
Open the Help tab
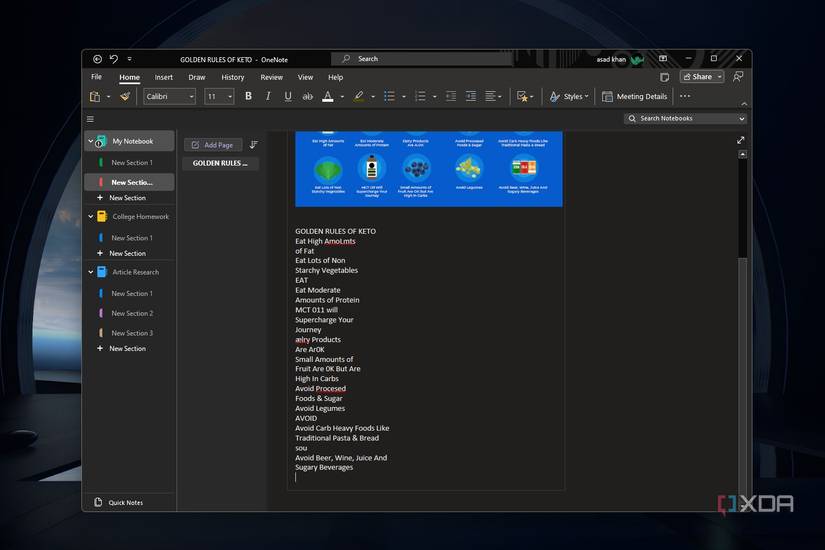coord(336,77)
